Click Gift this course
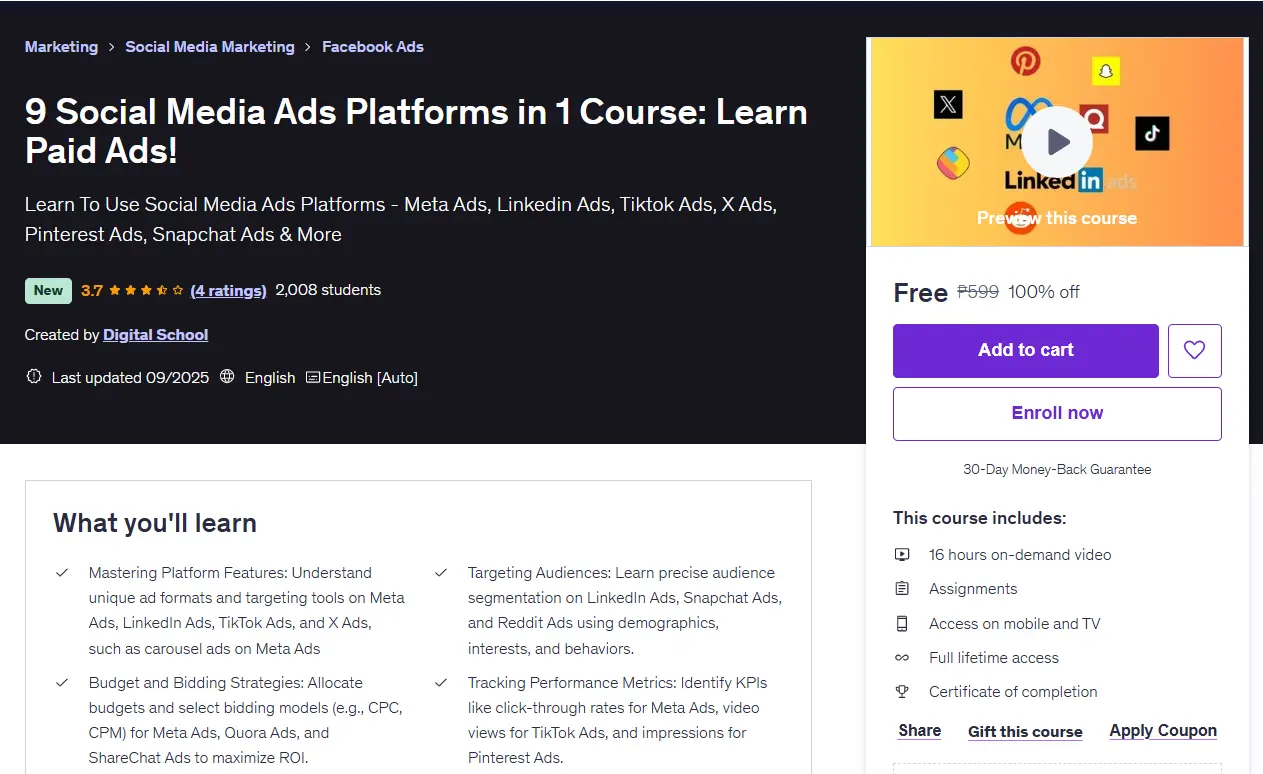This screenshot has height=774, width=1263. click(x=1025, y=731)
